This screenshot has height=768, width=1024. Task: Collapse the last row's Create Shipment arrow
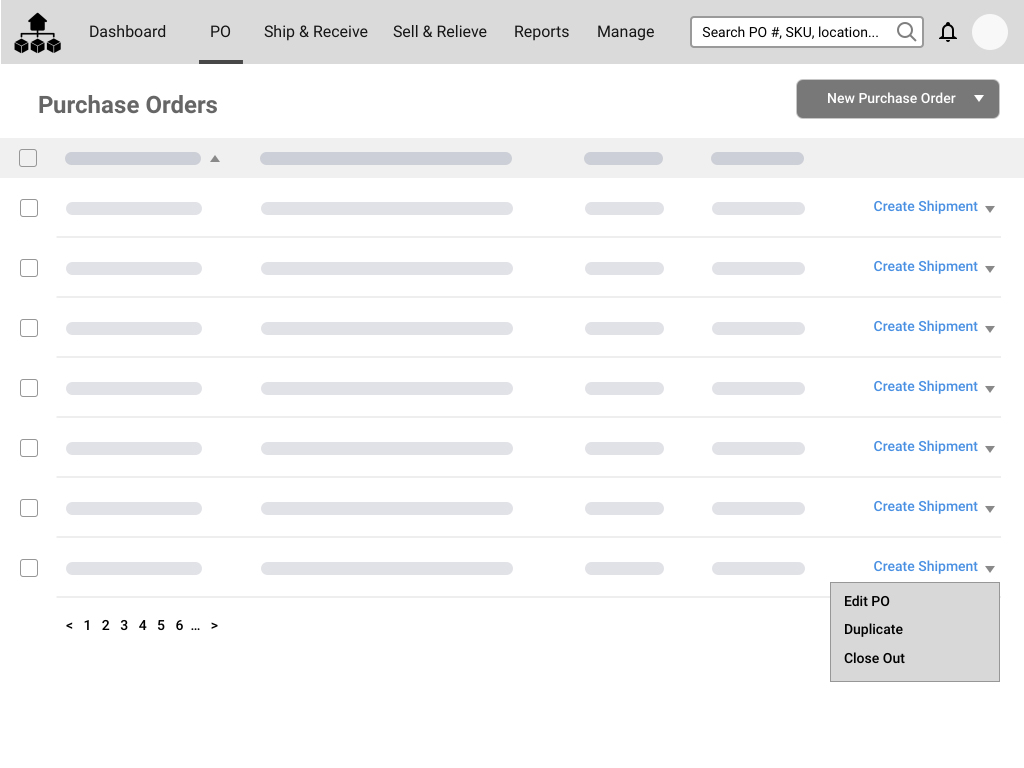coord(989,569)
